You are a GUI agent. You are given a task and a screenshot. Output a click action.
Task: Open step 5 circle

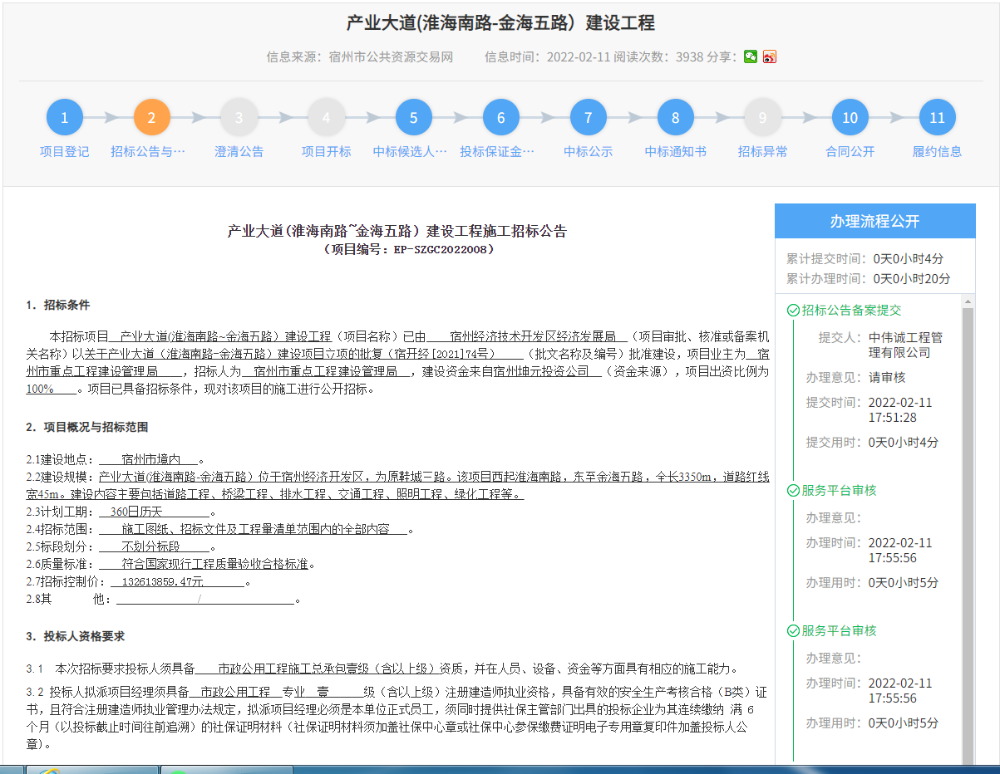[413, 117]
